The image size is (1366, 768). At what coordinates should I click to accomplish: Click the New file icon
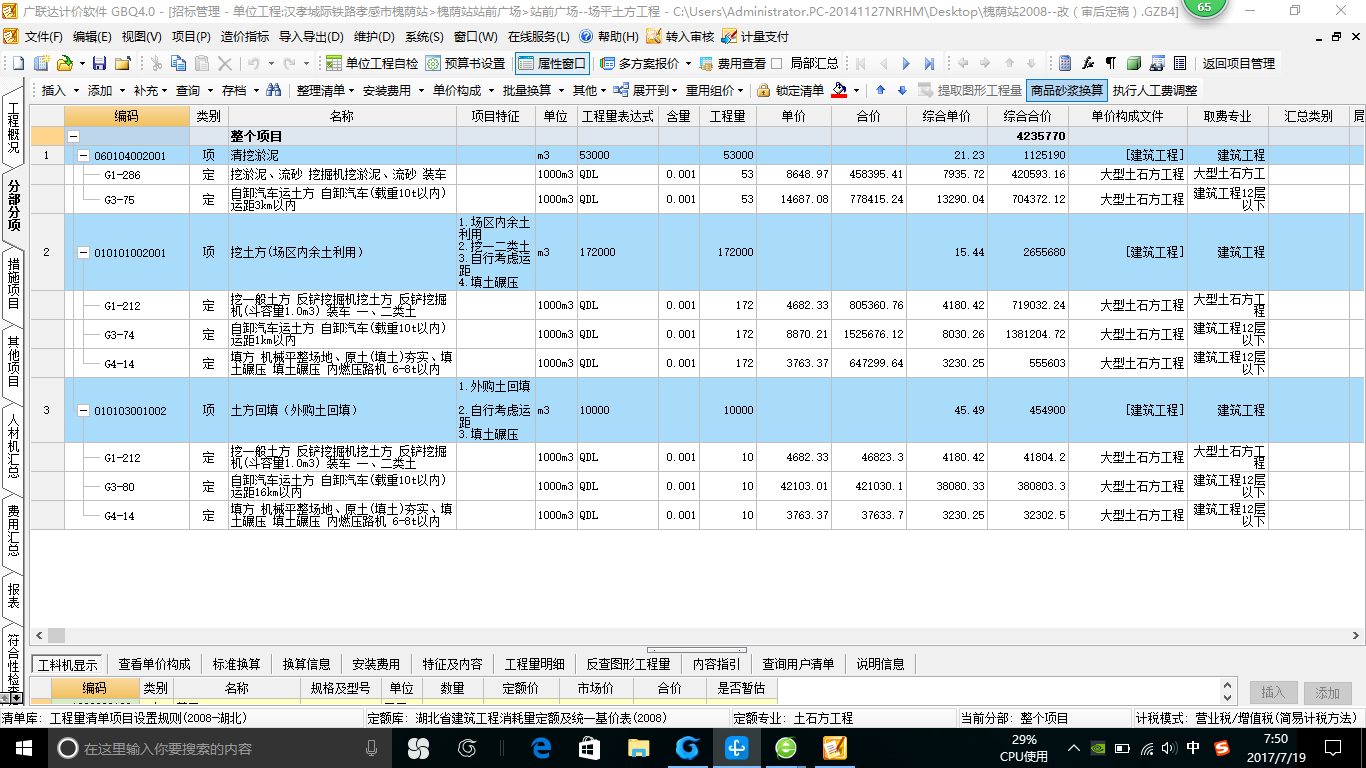[18, 63]
